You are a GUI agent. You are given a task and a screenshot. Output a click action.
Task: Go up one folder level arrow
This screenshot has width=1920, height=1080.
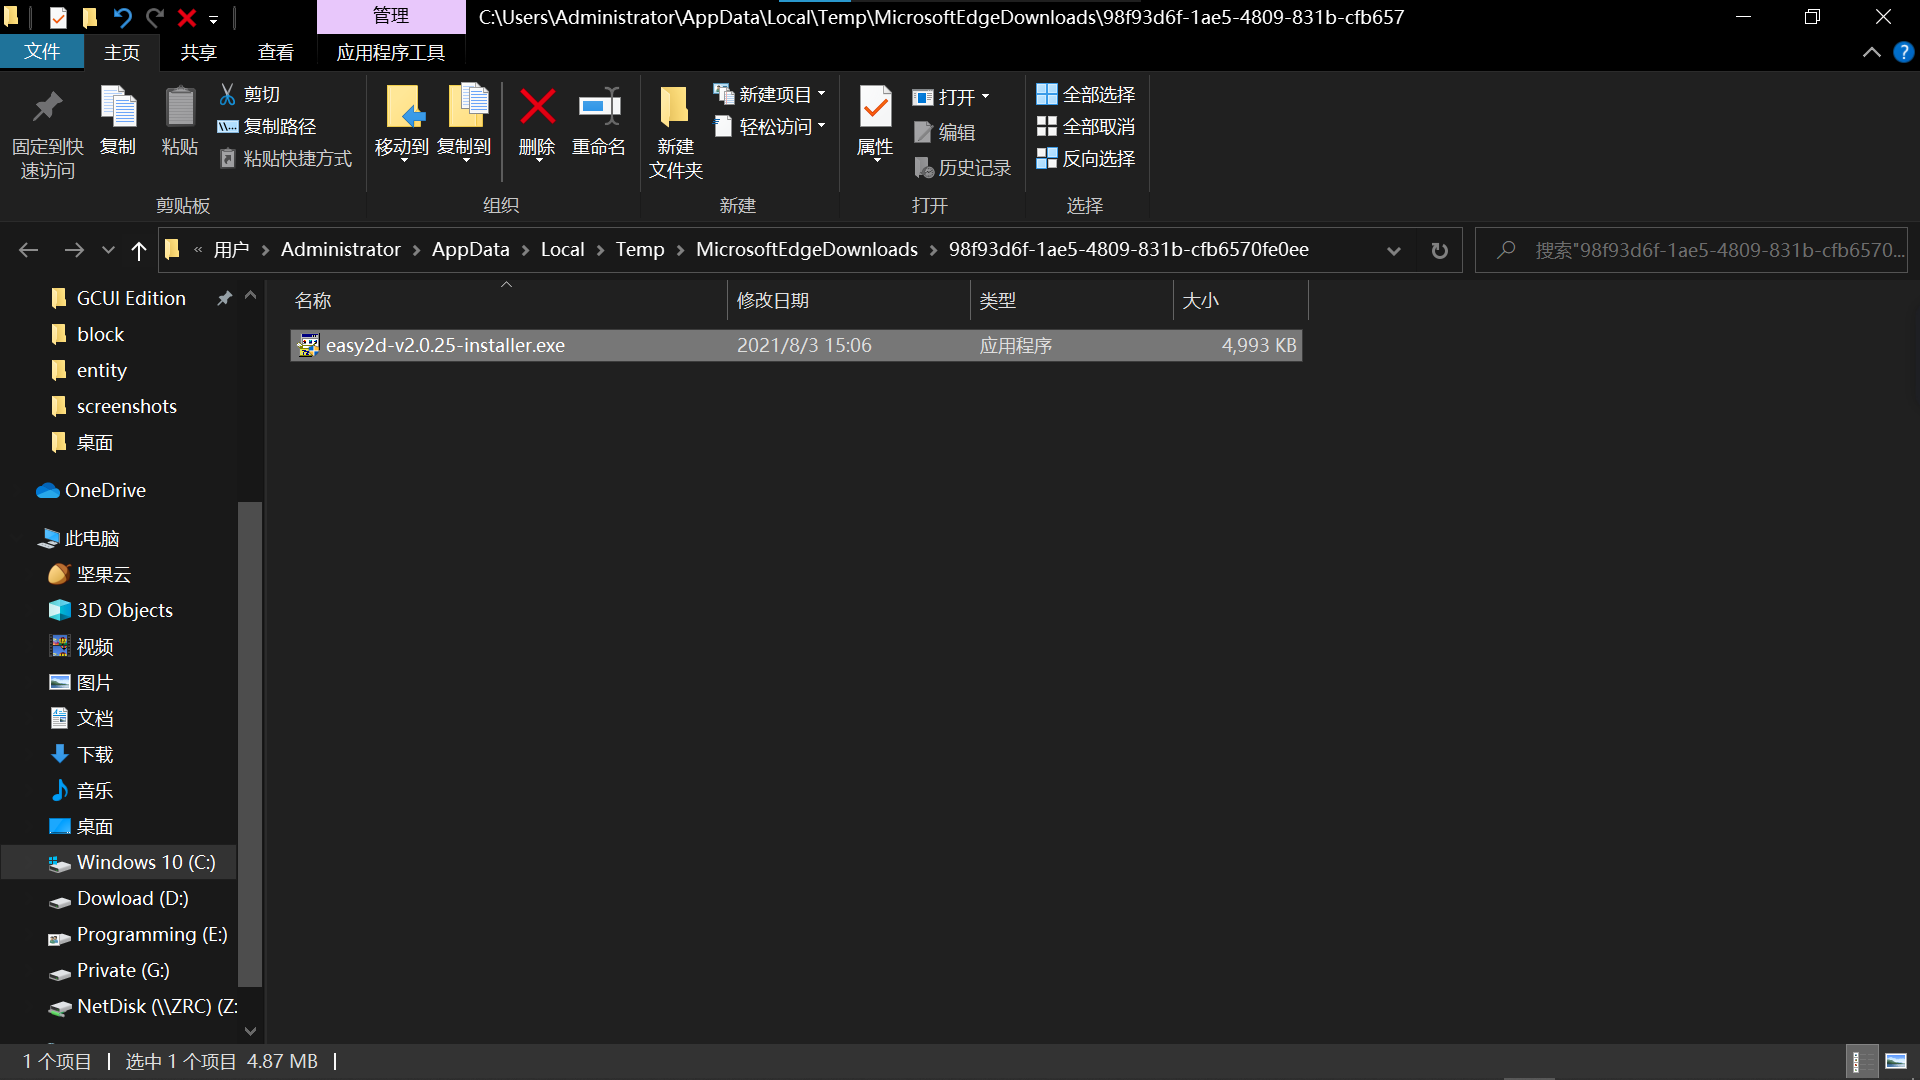click(x=139, y=250)
